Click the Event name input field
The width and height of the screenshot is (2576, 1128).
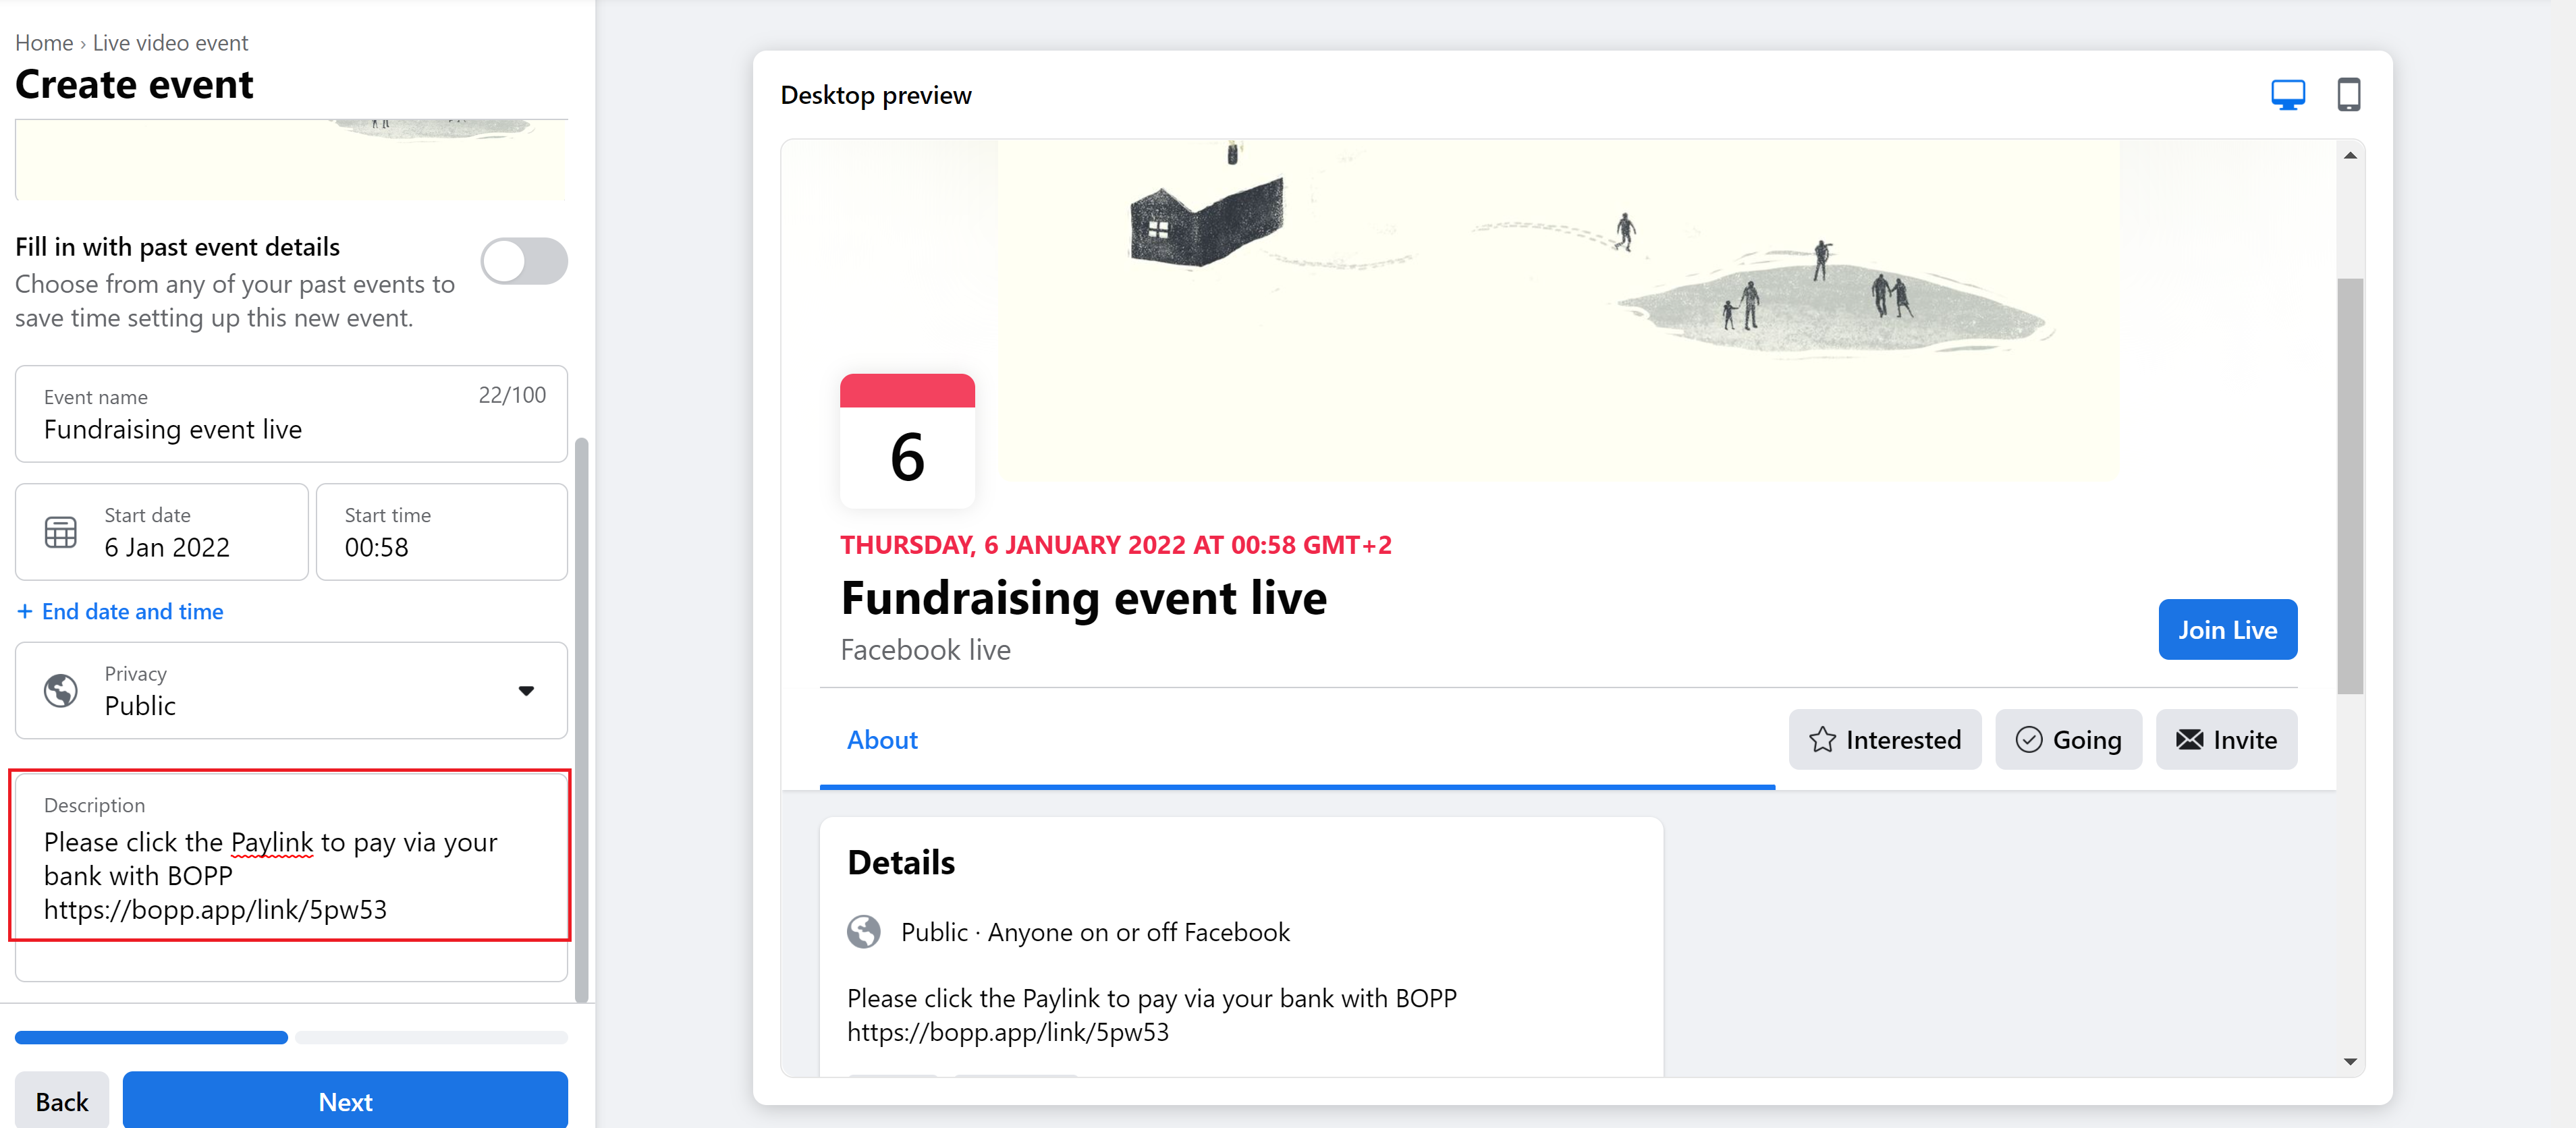(x=291, y=414)
